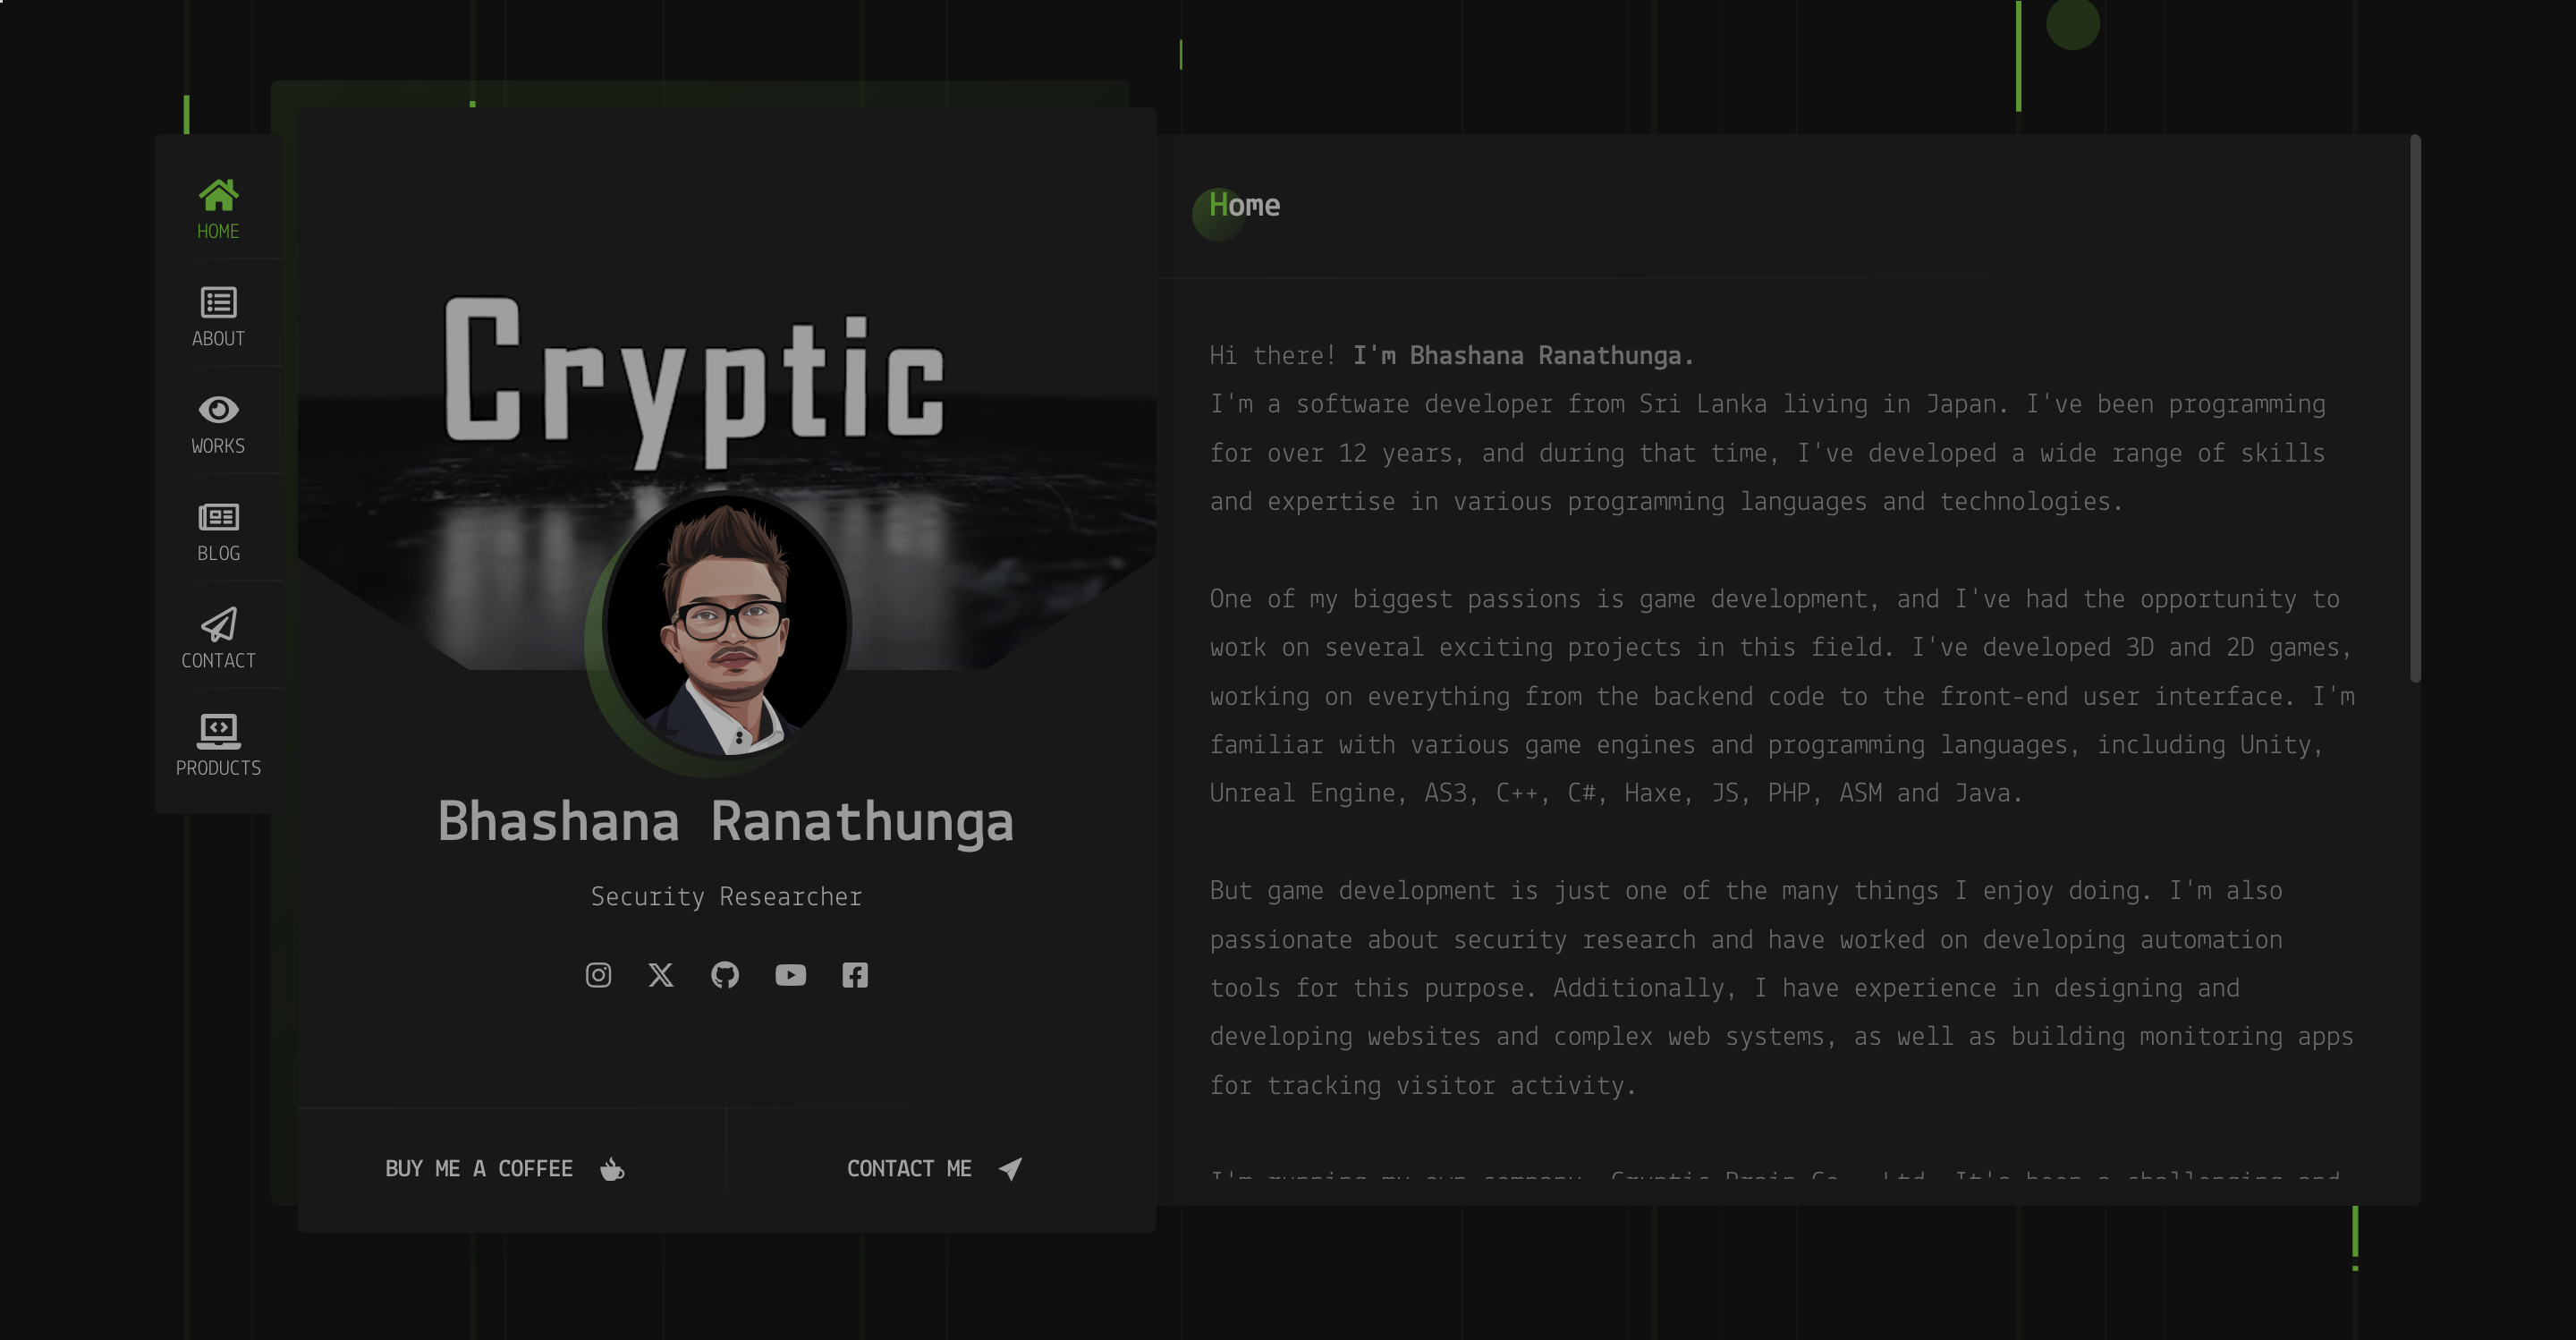Open the About section list icon

[x=218, y=302]
